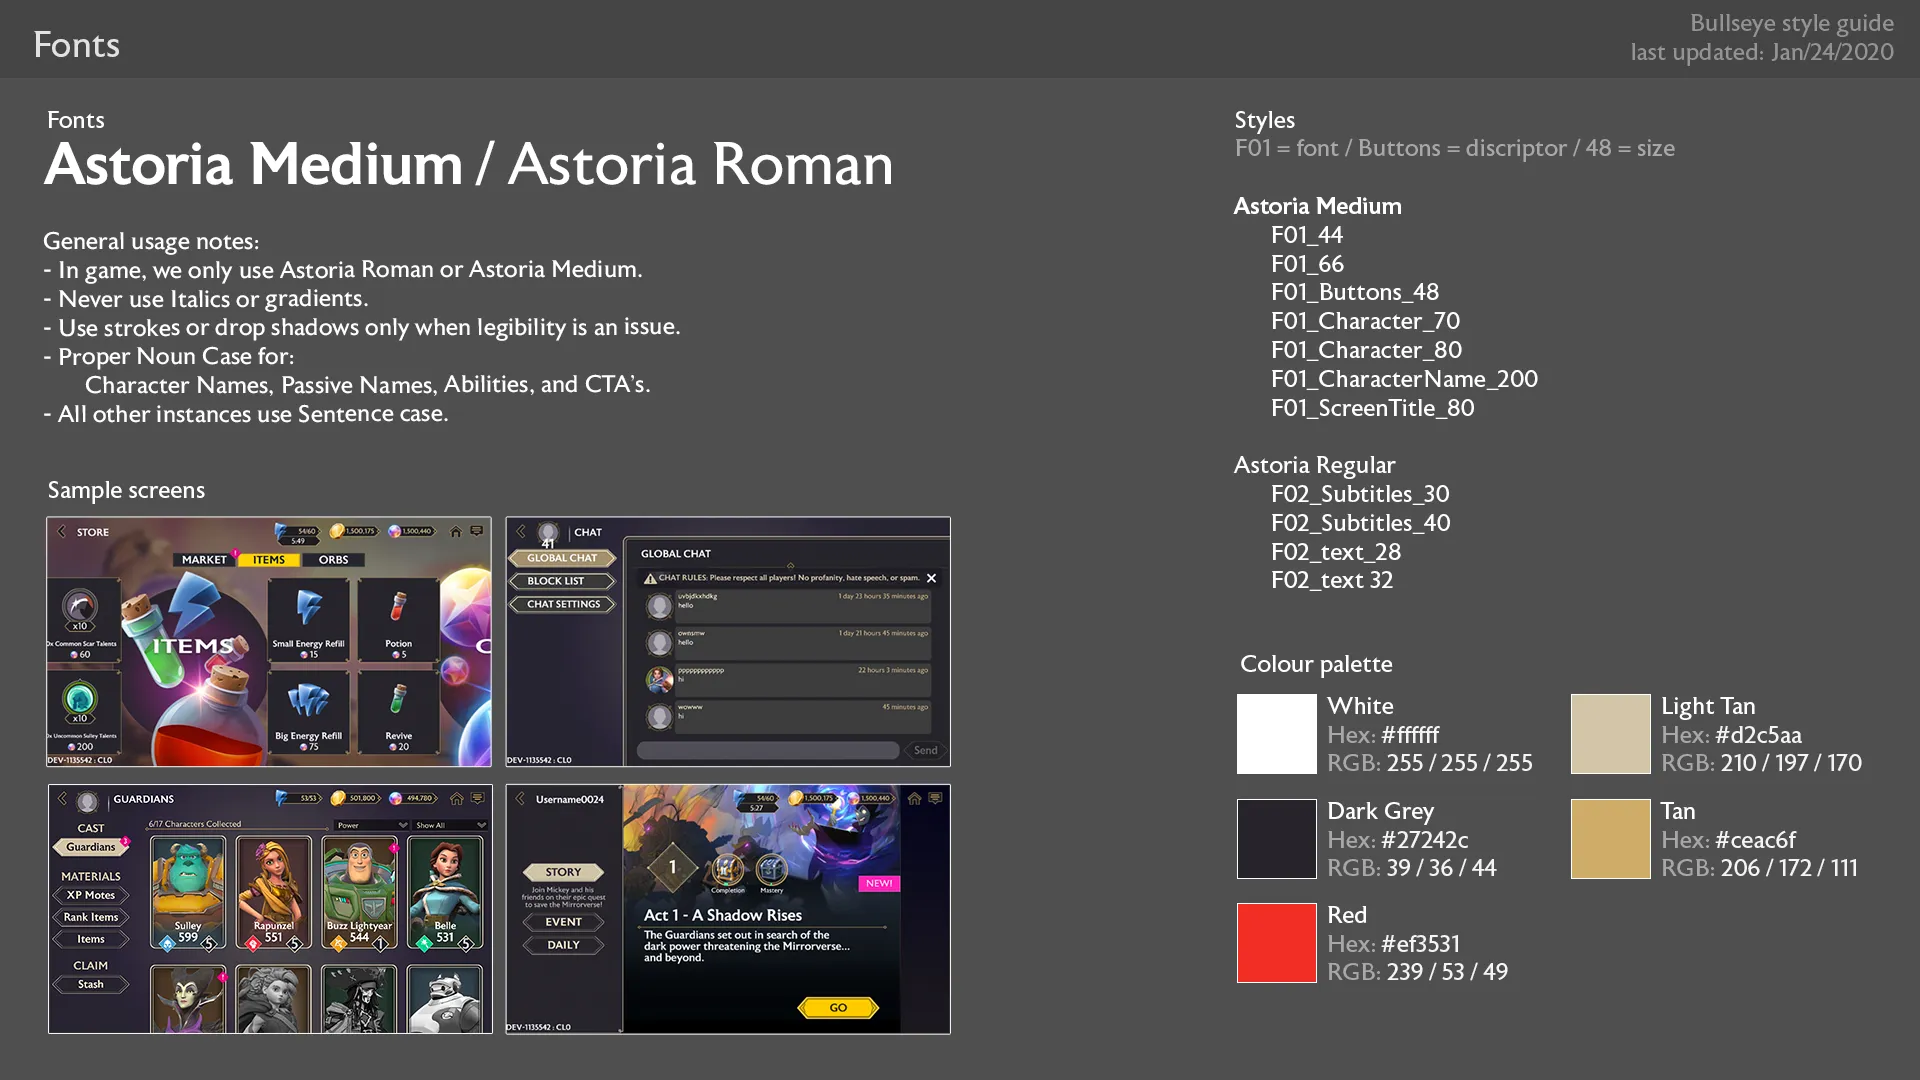The image size is (1920, 1080).
Task: Open Stash under Claim
Action: [x=91, y=984]
